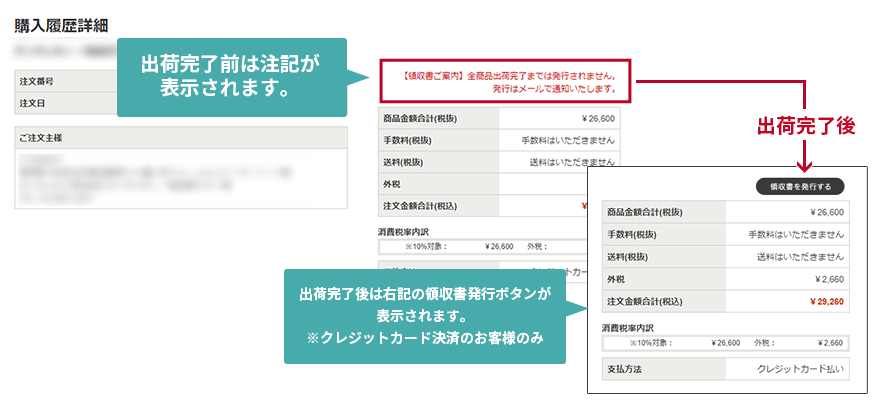The image size is (878, 412).
Task: Select the 注文番号 row label
Action: click(x=37, y=81)
